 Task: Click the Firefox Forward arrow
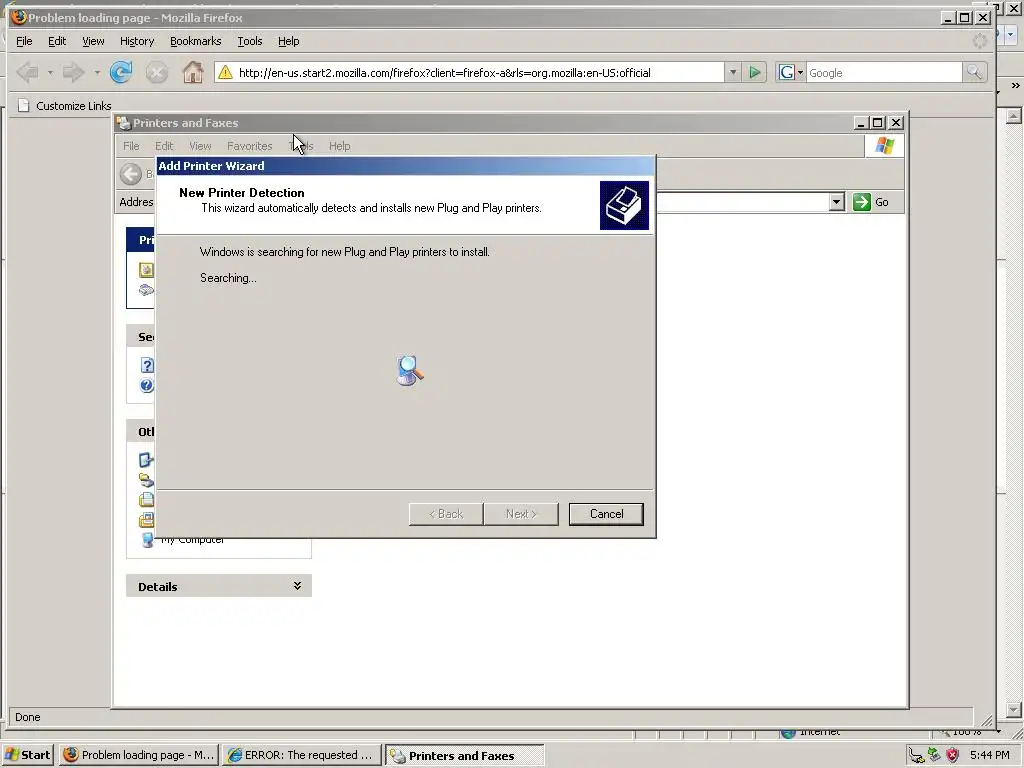click(74, 72)
